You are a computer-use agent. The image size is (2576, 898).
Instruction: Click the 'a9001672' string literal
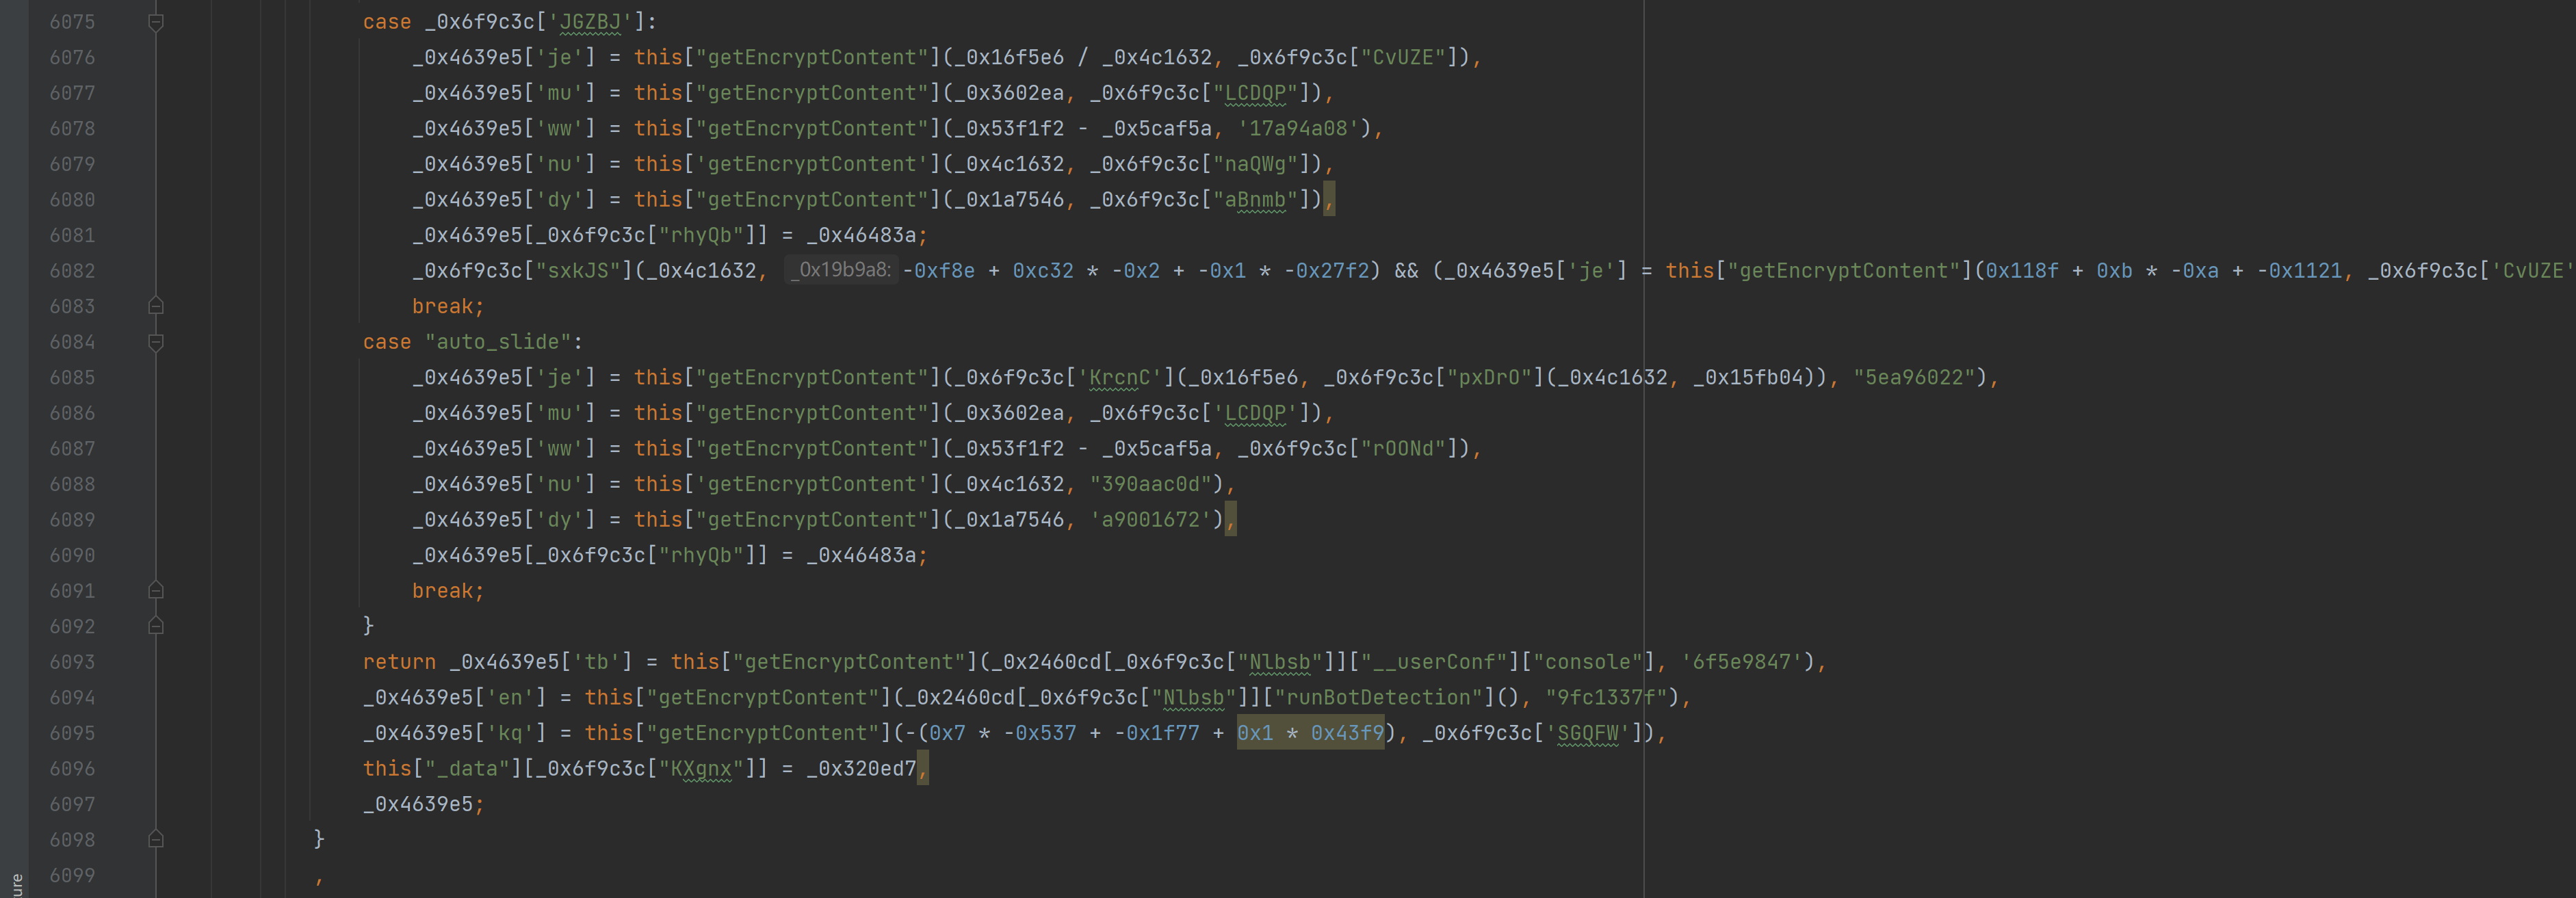(x=1150, y=520)
